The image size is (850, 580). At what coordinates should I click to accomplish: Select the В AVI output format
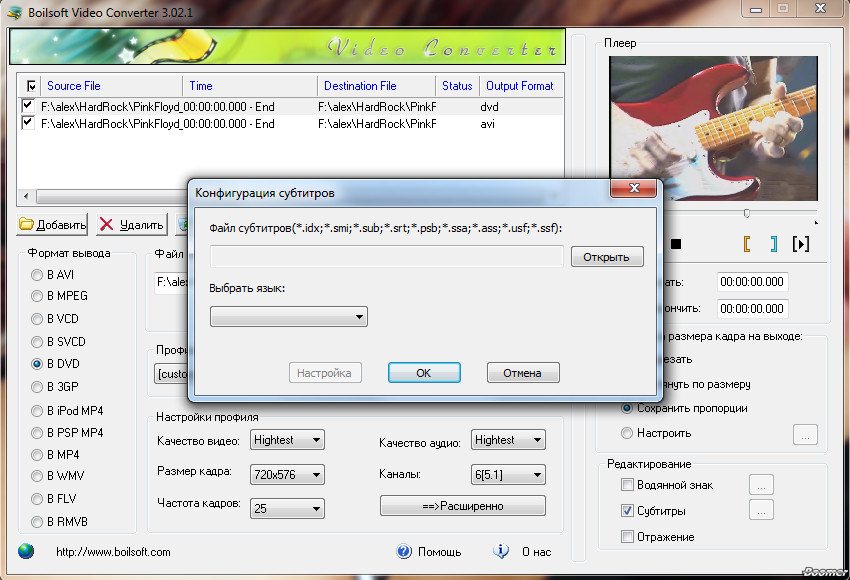pos(37,275)
